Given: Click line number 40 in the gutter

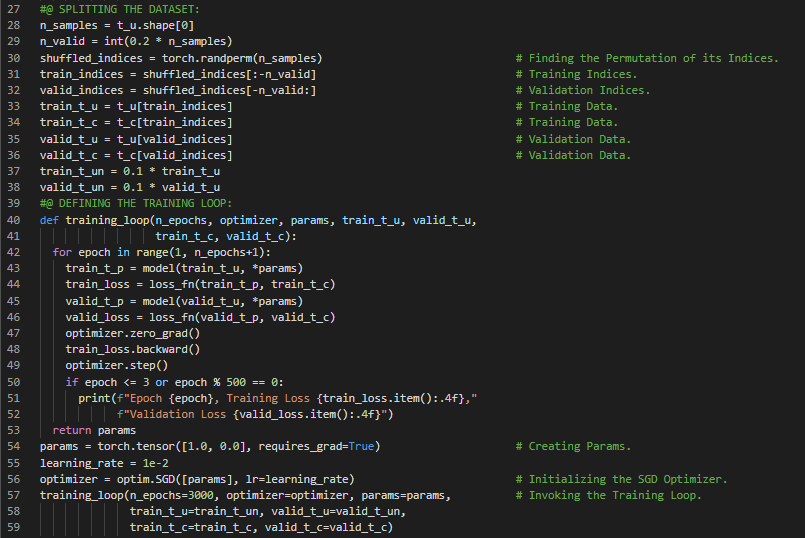Looking at the screenshot, I should (x=13, y=219).
